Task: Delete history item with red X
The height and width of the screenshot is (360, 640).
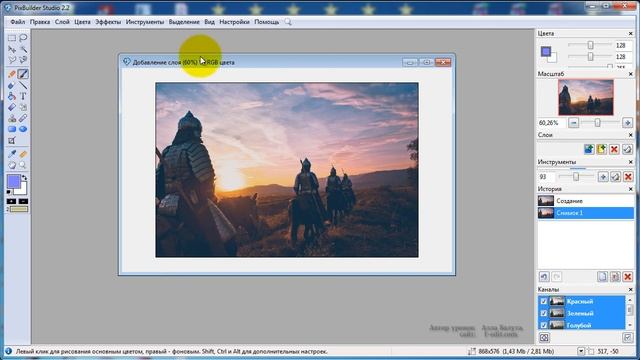Action: click(x=628, y=277)
